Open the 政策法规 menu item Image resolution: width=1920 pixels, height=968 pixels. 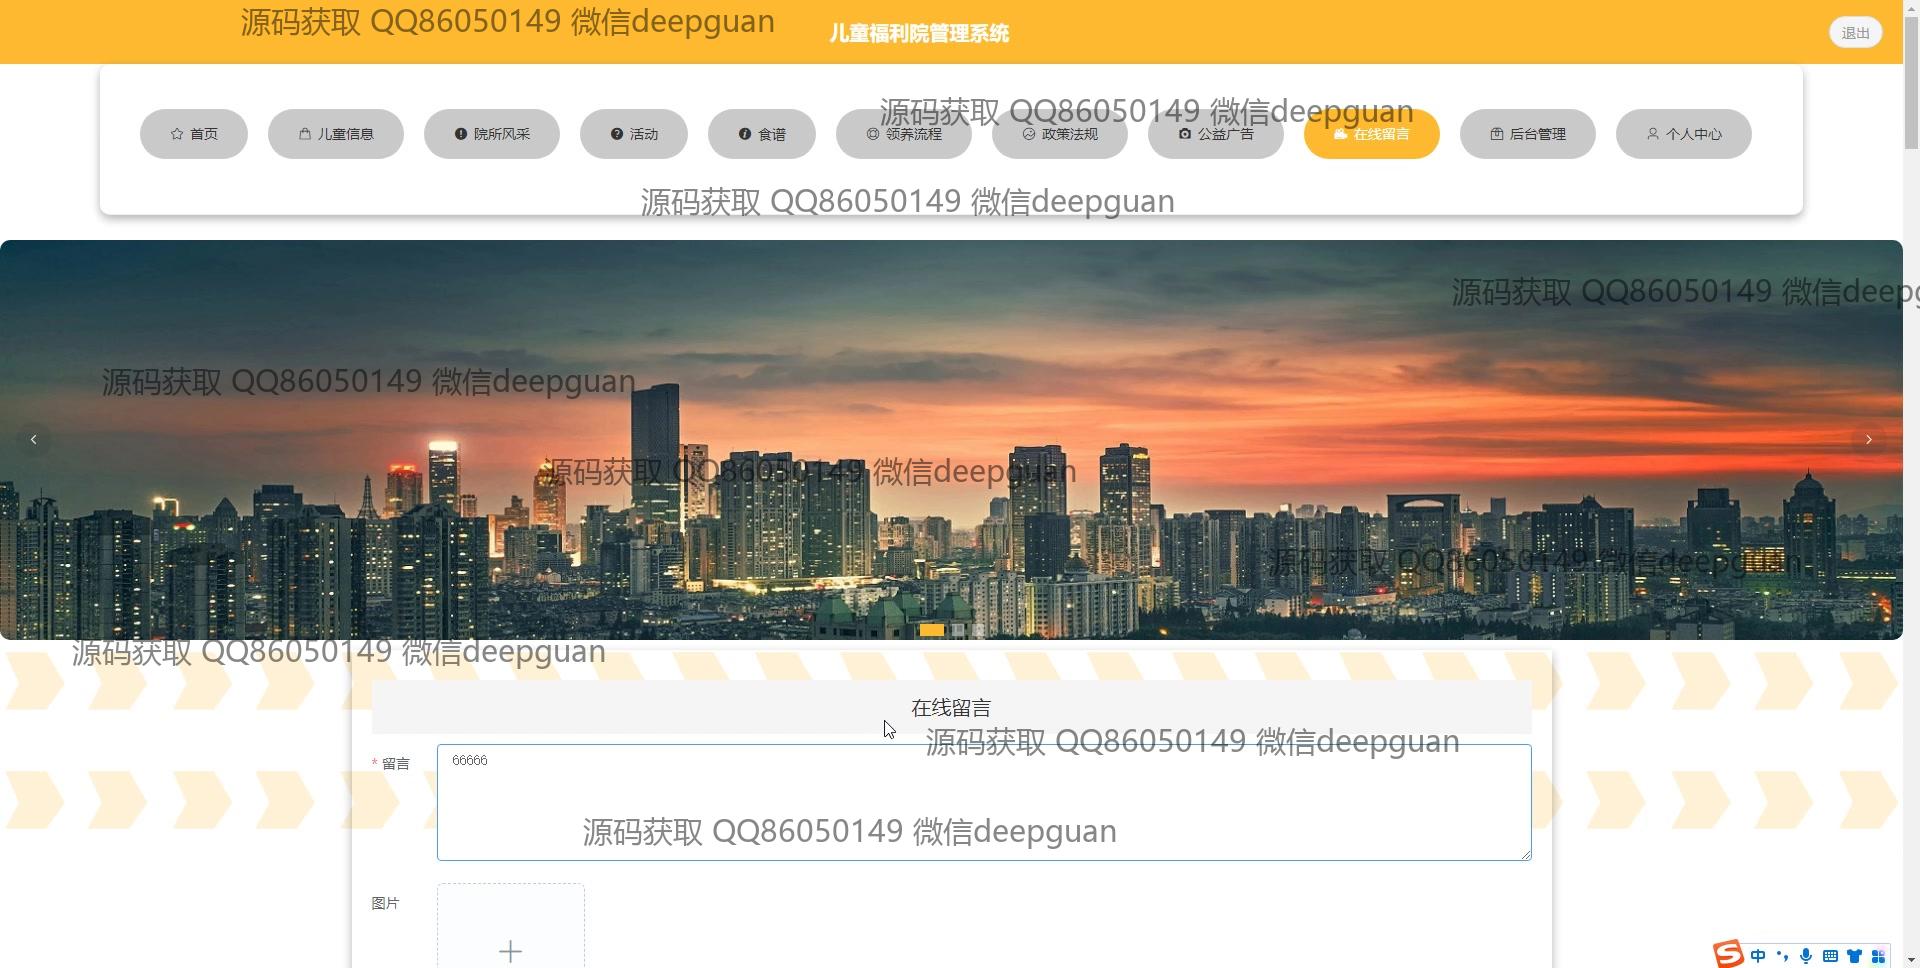1060,134
